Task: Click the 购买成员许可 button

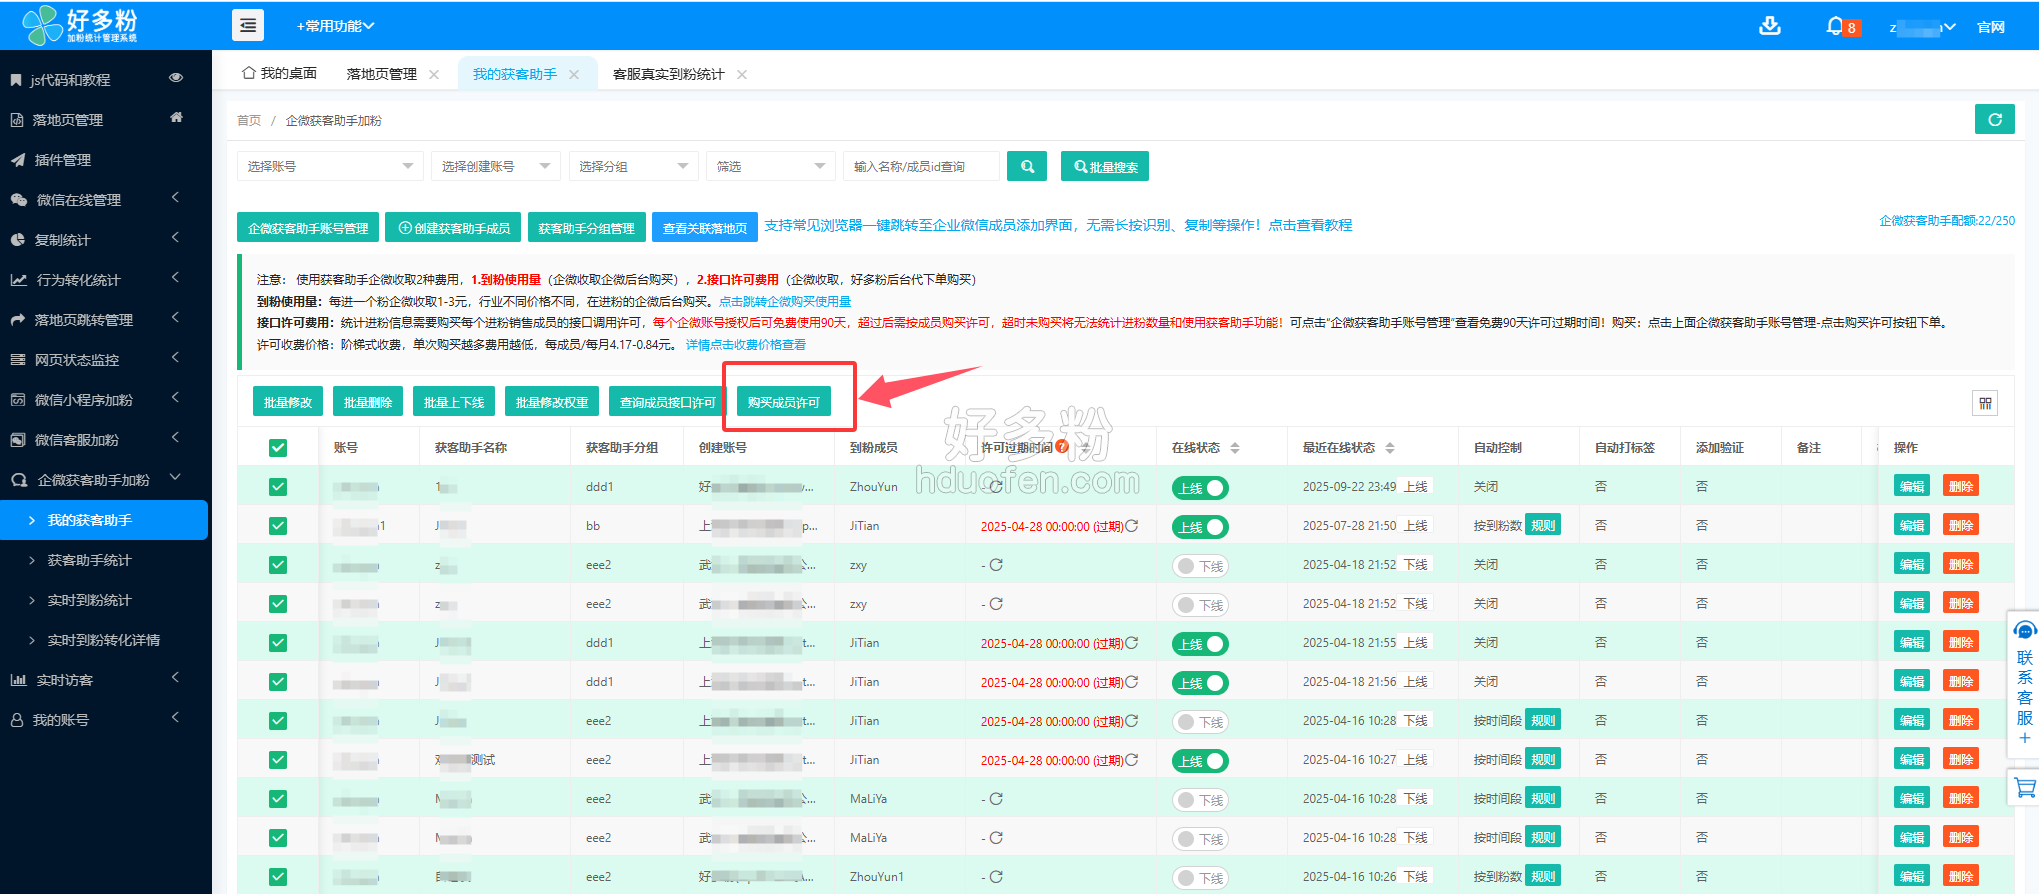Action: click(x=783, y=402)
